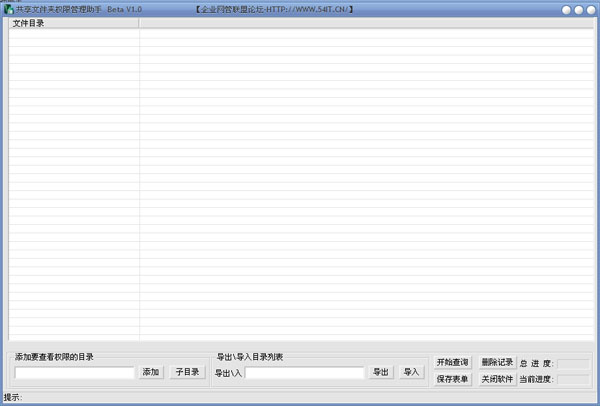Click the application icon in the title bar

pos(9,9)
